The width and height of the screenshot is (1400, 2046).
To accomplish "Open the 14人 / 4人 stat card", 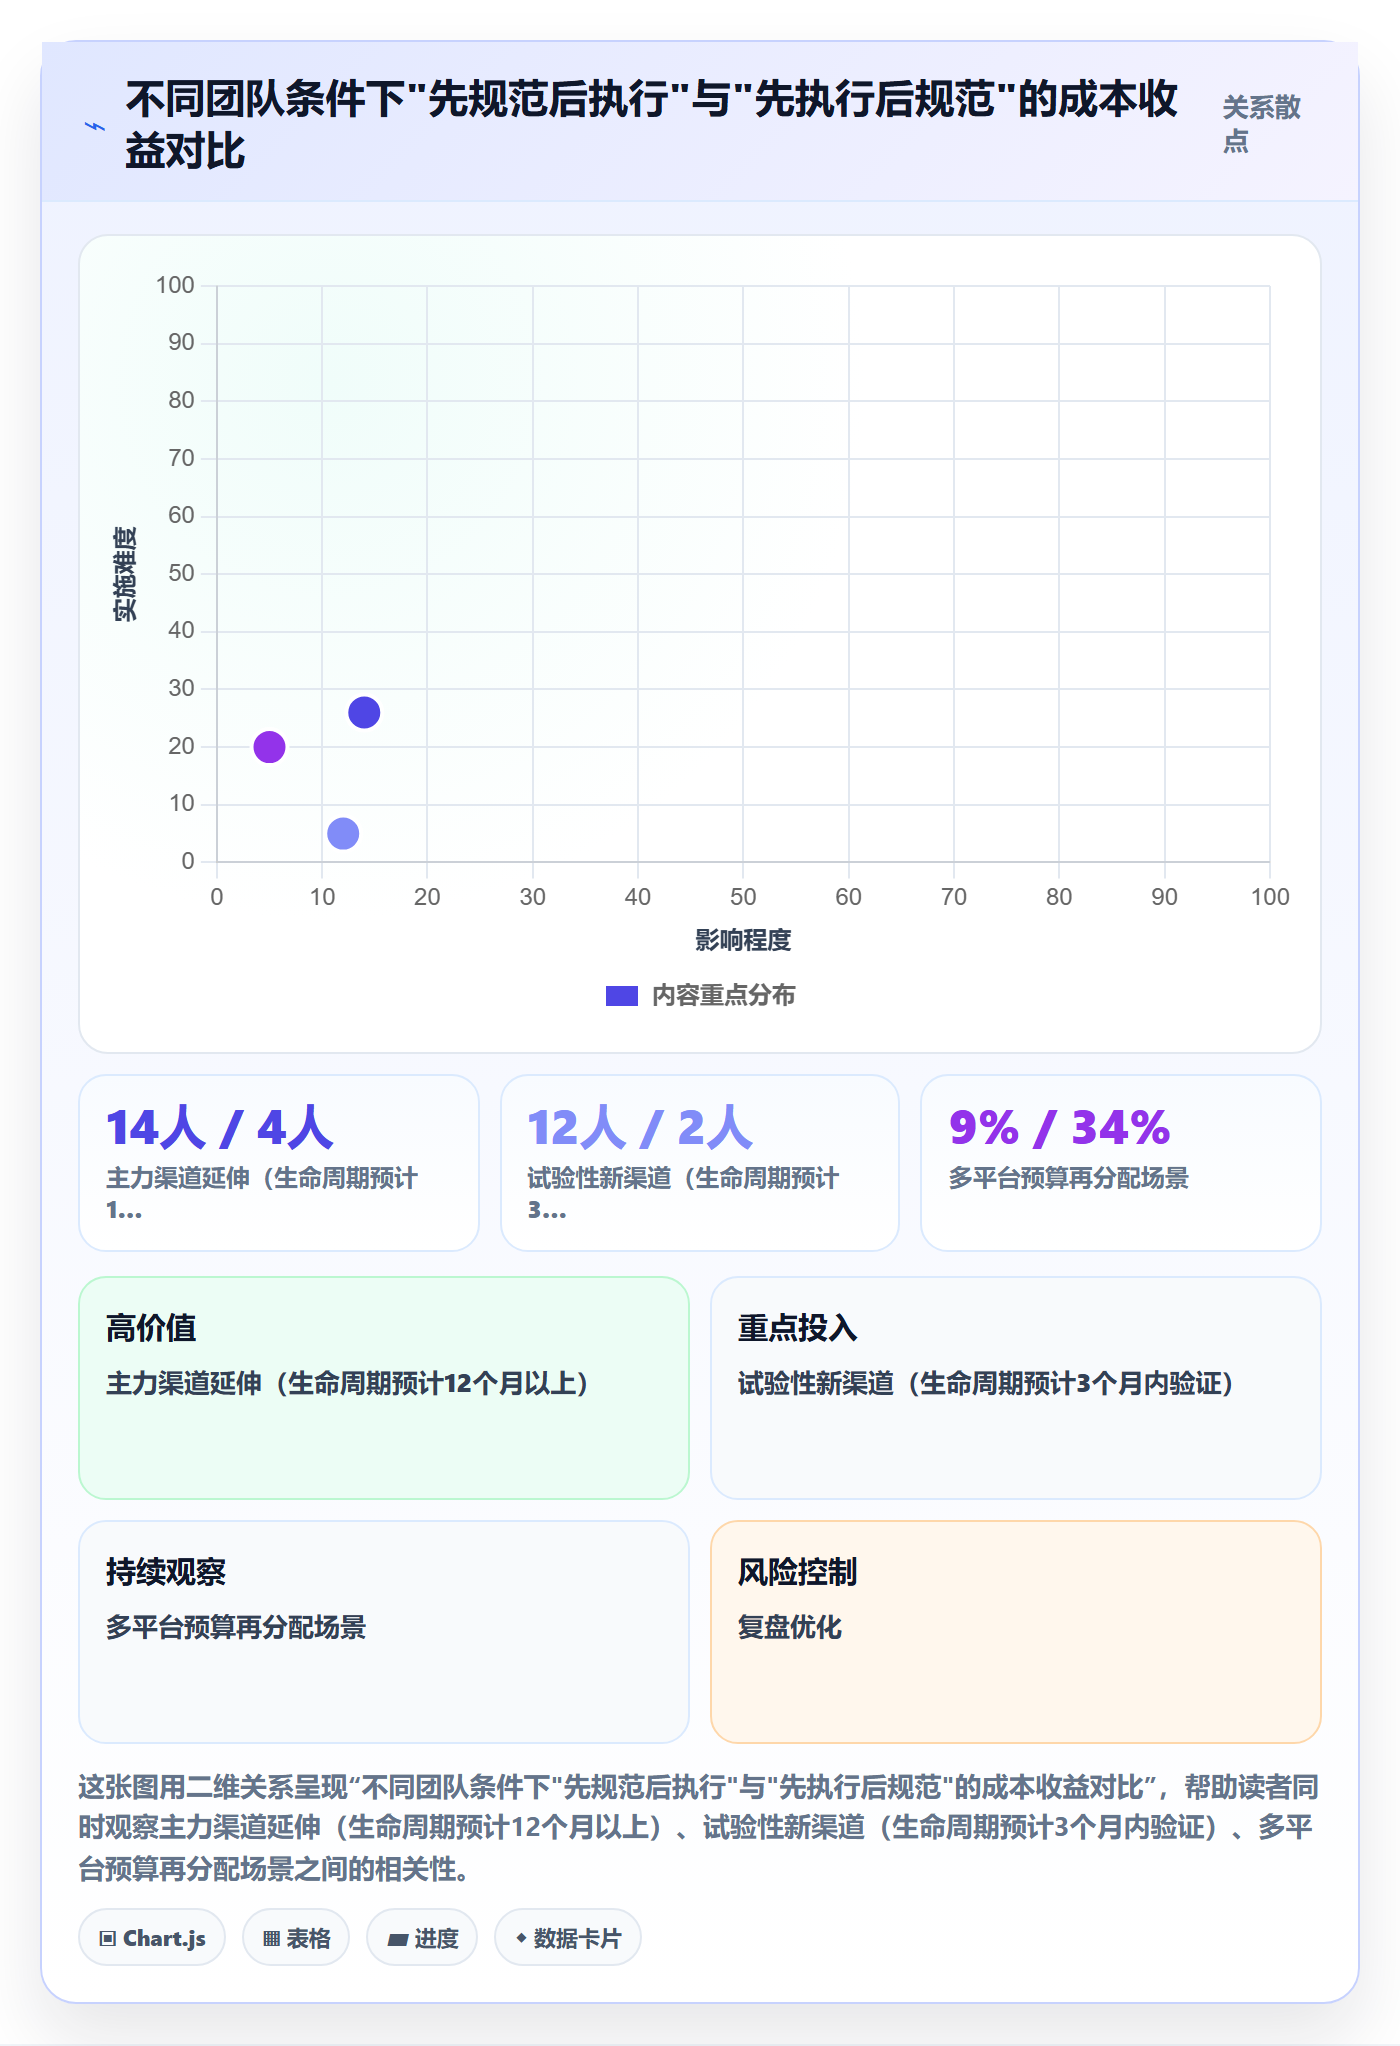I will pyautogui.click(x=279, y=1163).
